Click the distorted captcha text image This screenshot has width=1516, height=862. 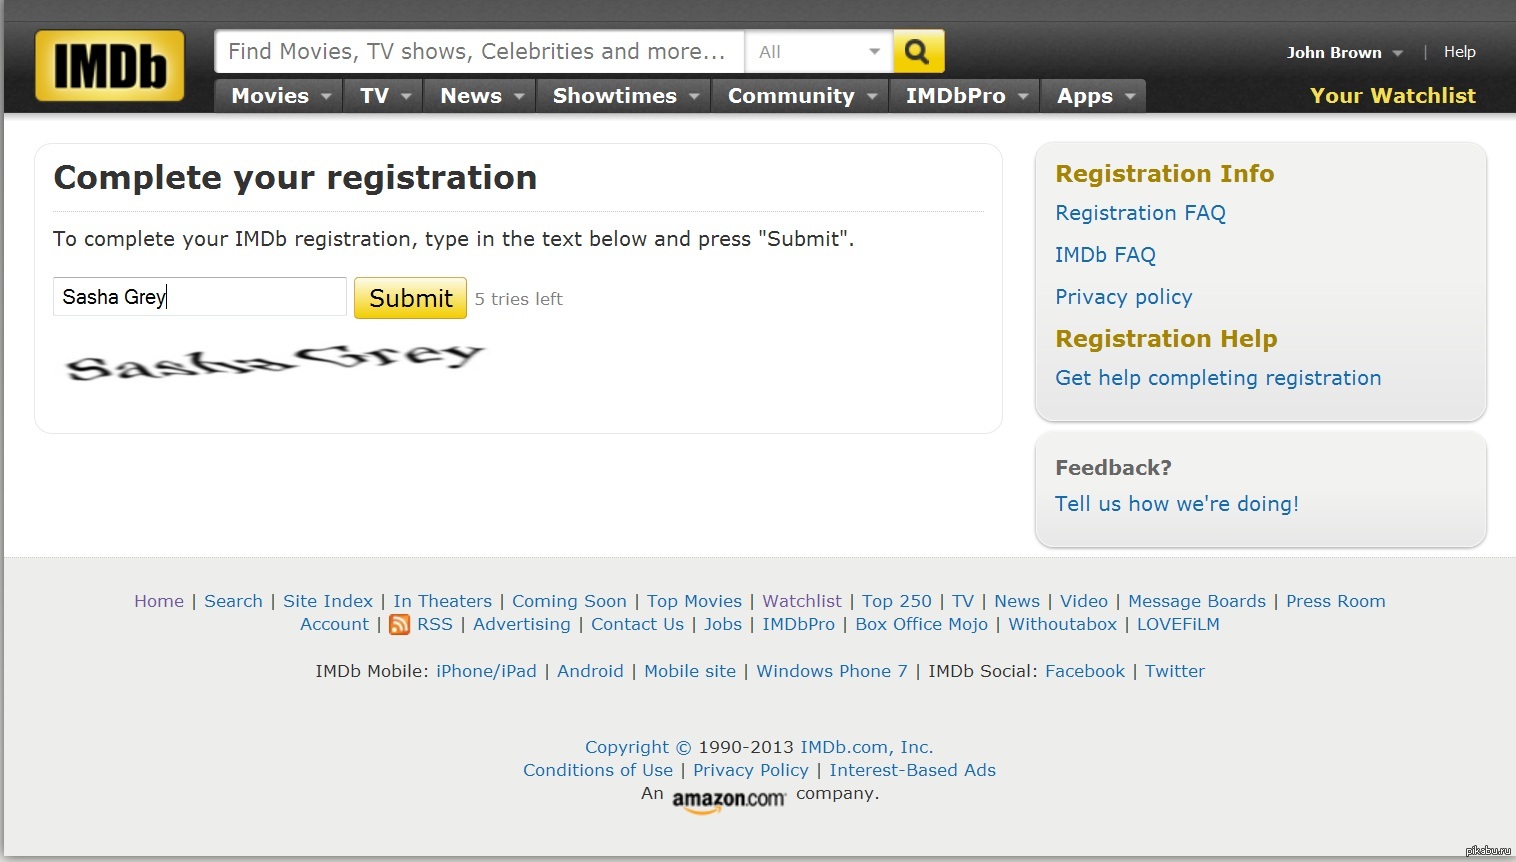click(274, 362)
